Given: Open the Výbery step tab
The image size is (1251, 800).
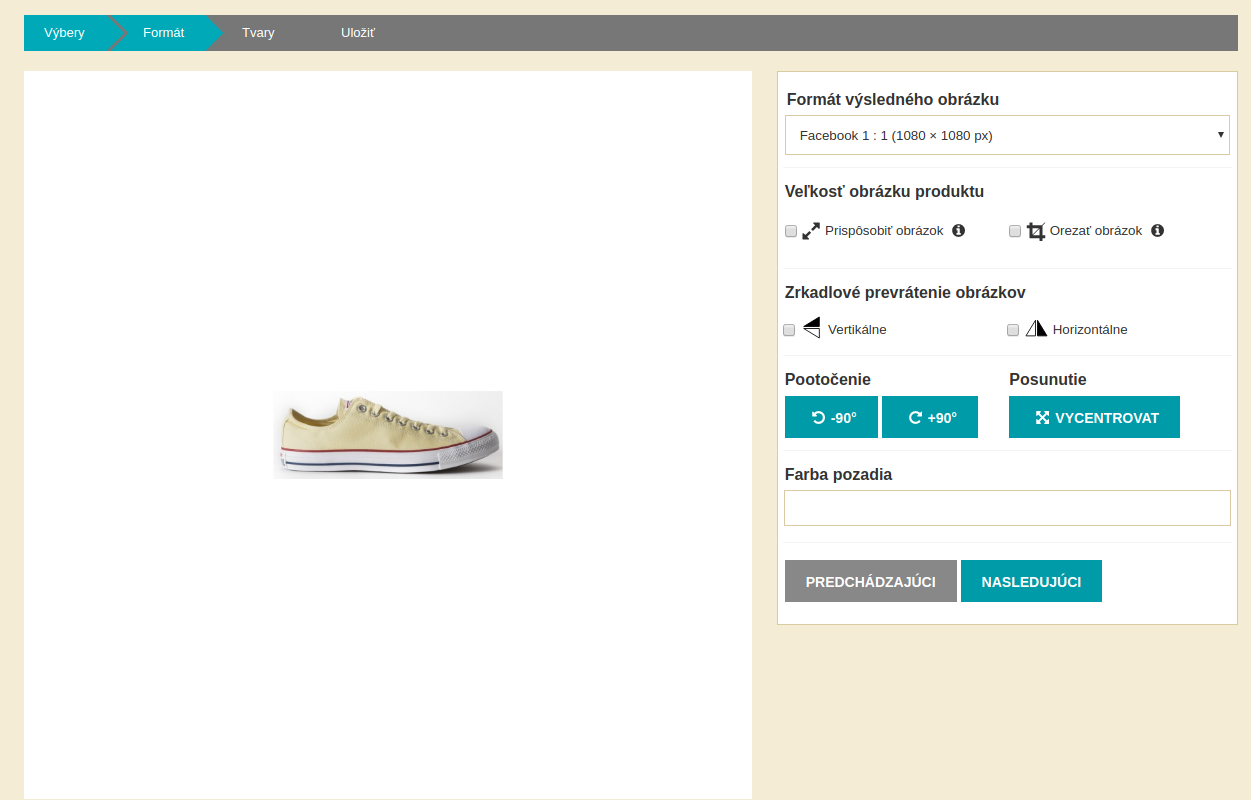Looking at the screenshot, I should point(64,33).
